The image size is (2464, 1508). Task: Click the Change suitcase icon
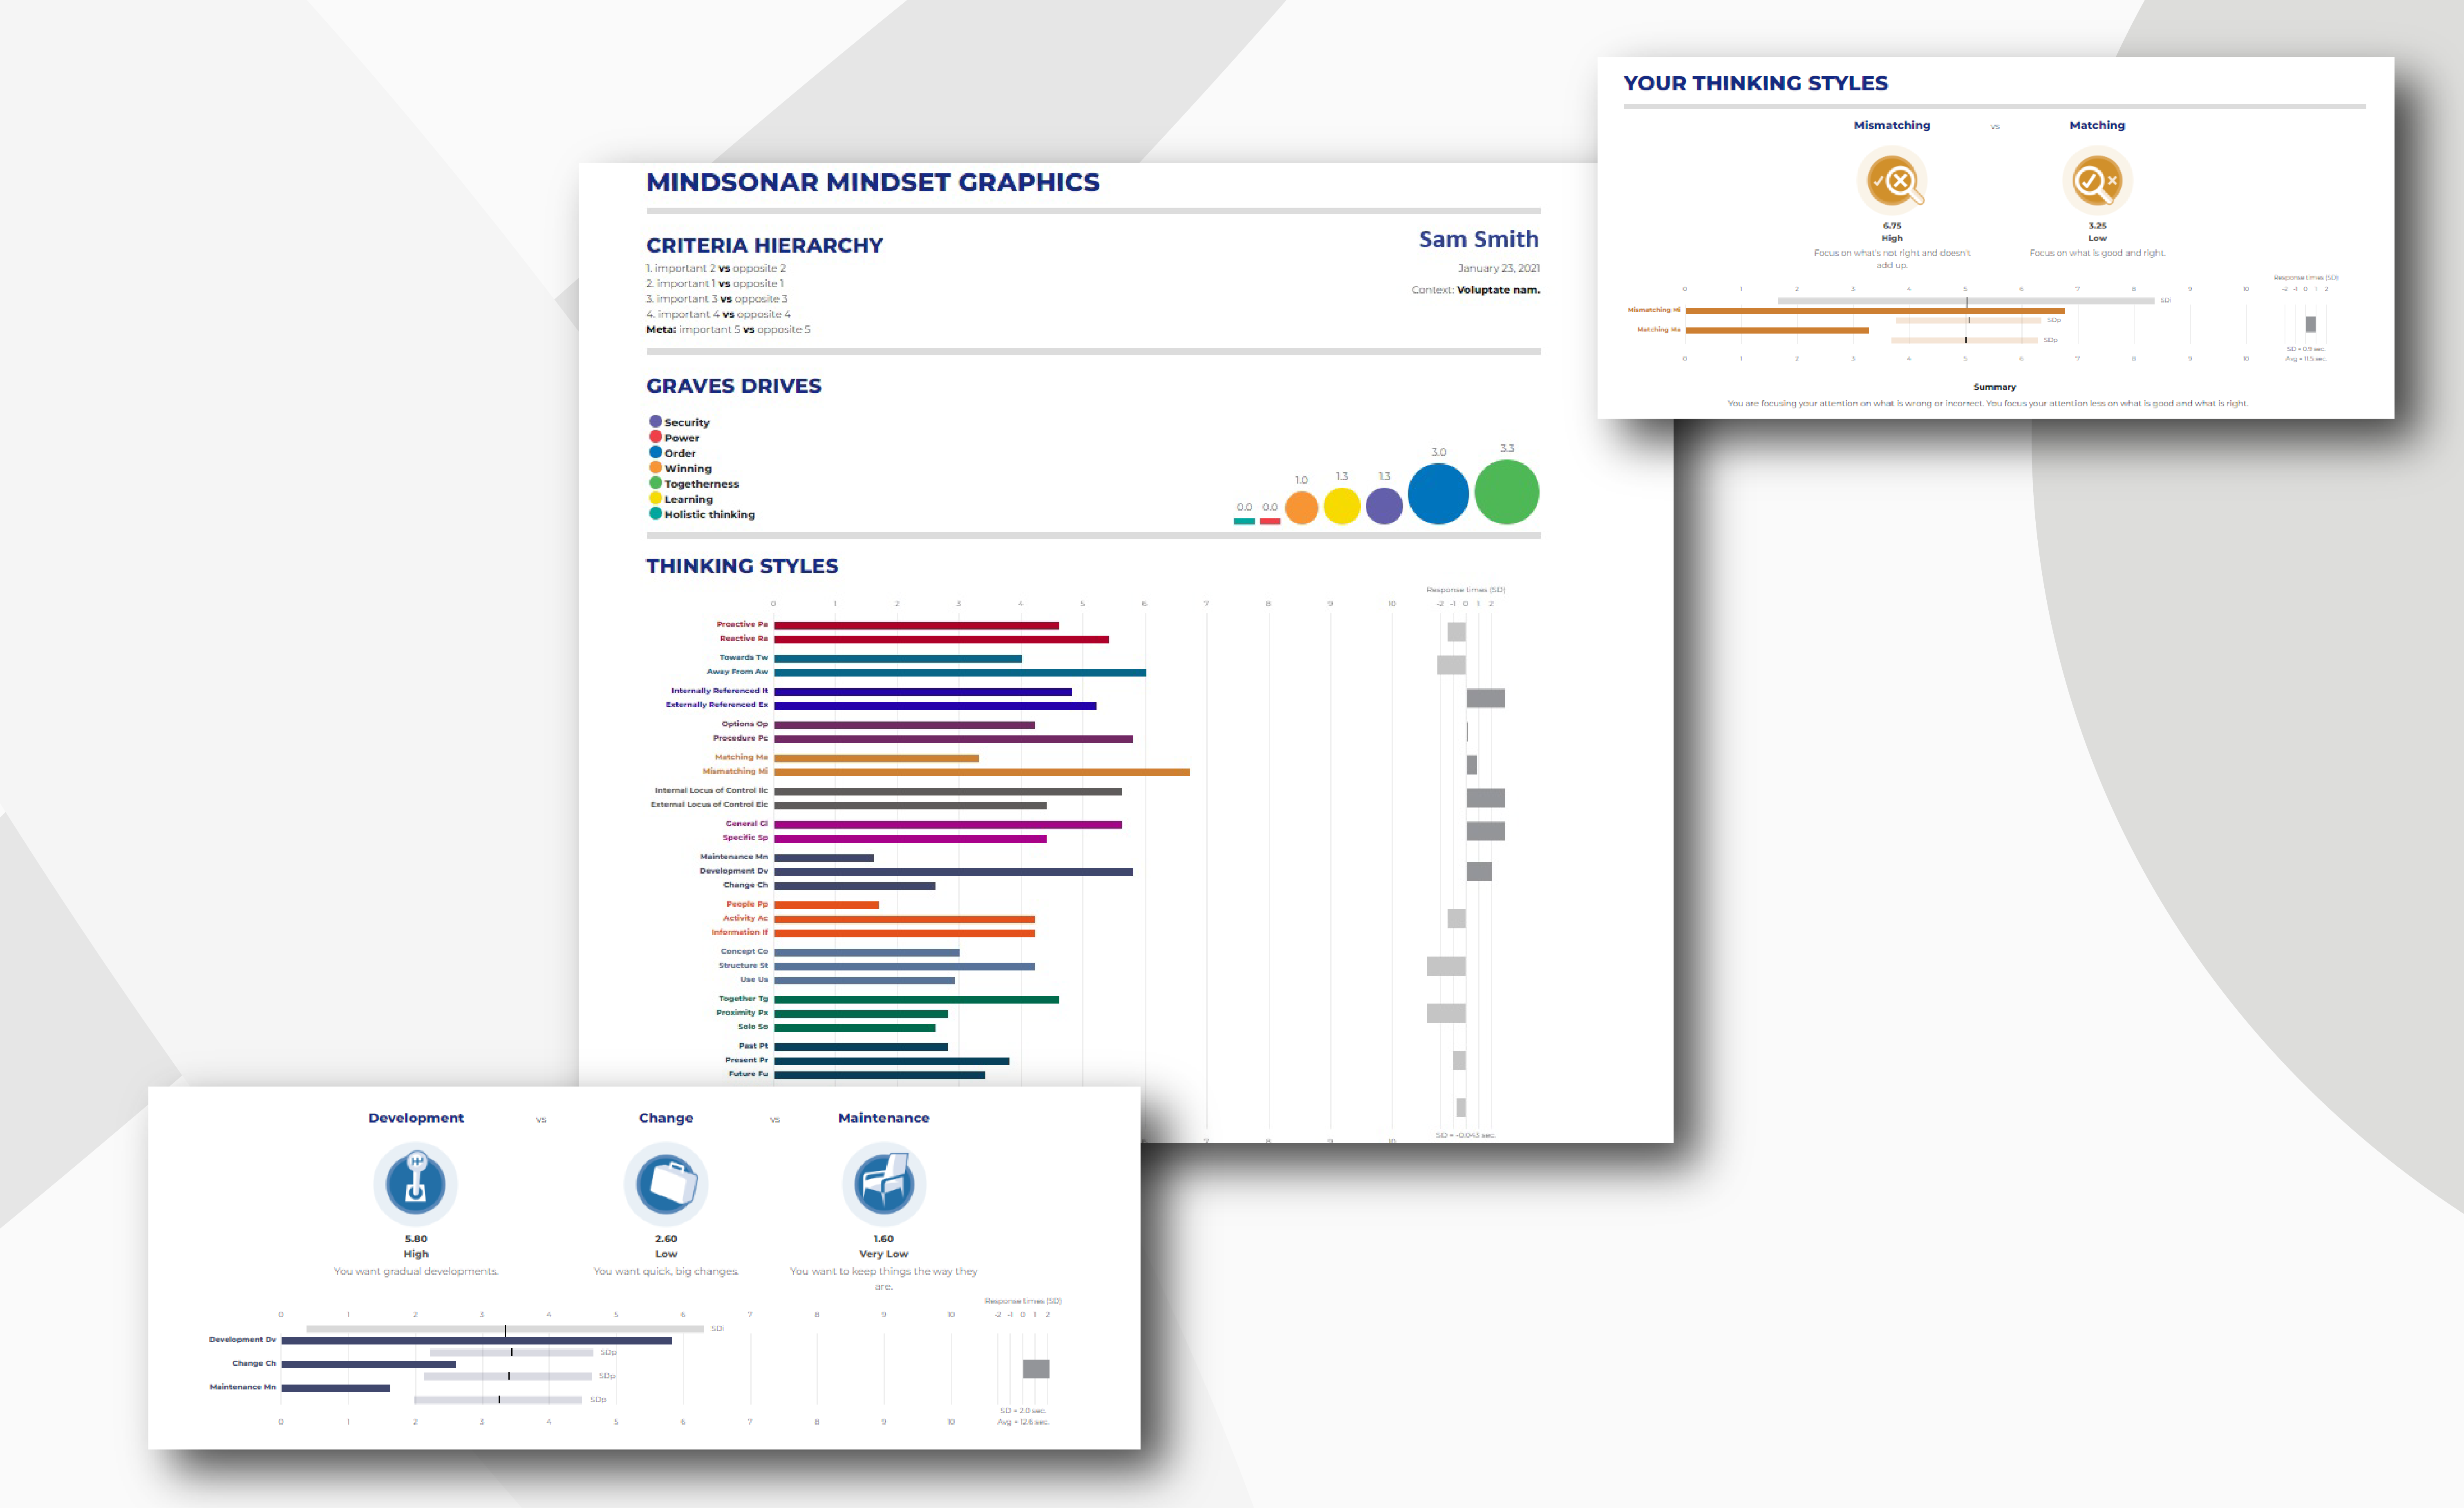point(666,1184)
